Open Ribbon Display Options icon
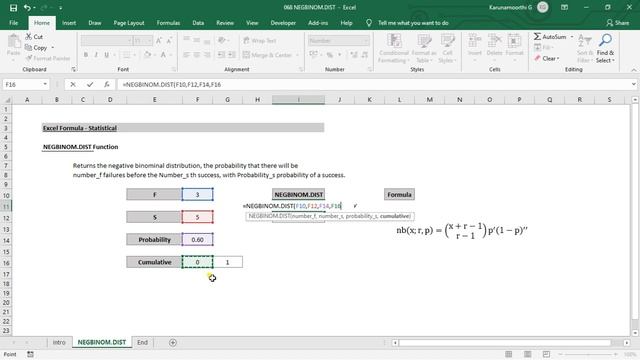Viewport: 640px width, 360px height. point(564,7)
